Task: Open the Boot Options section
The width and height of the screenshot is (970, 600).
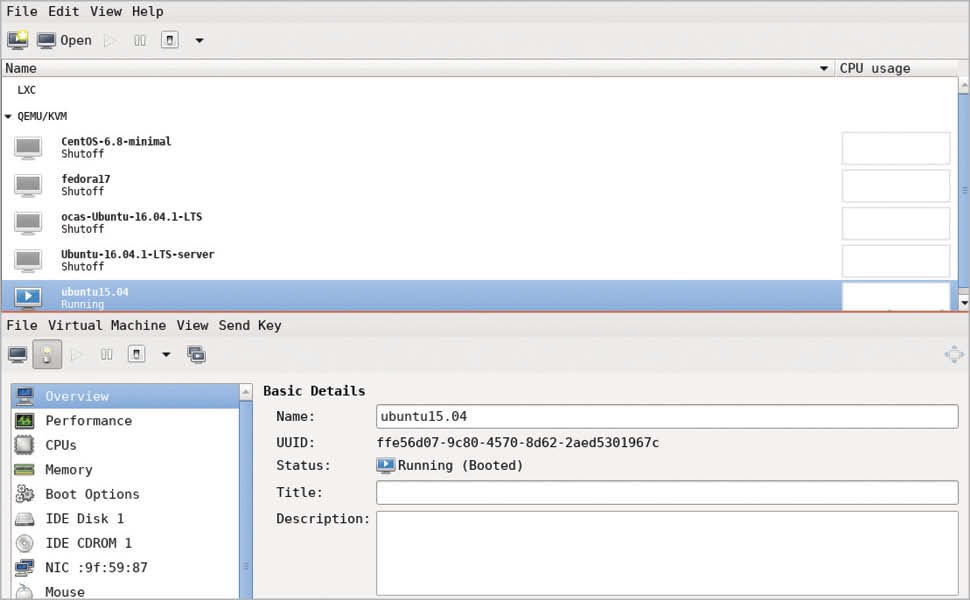Action: (x=92, y=494)
